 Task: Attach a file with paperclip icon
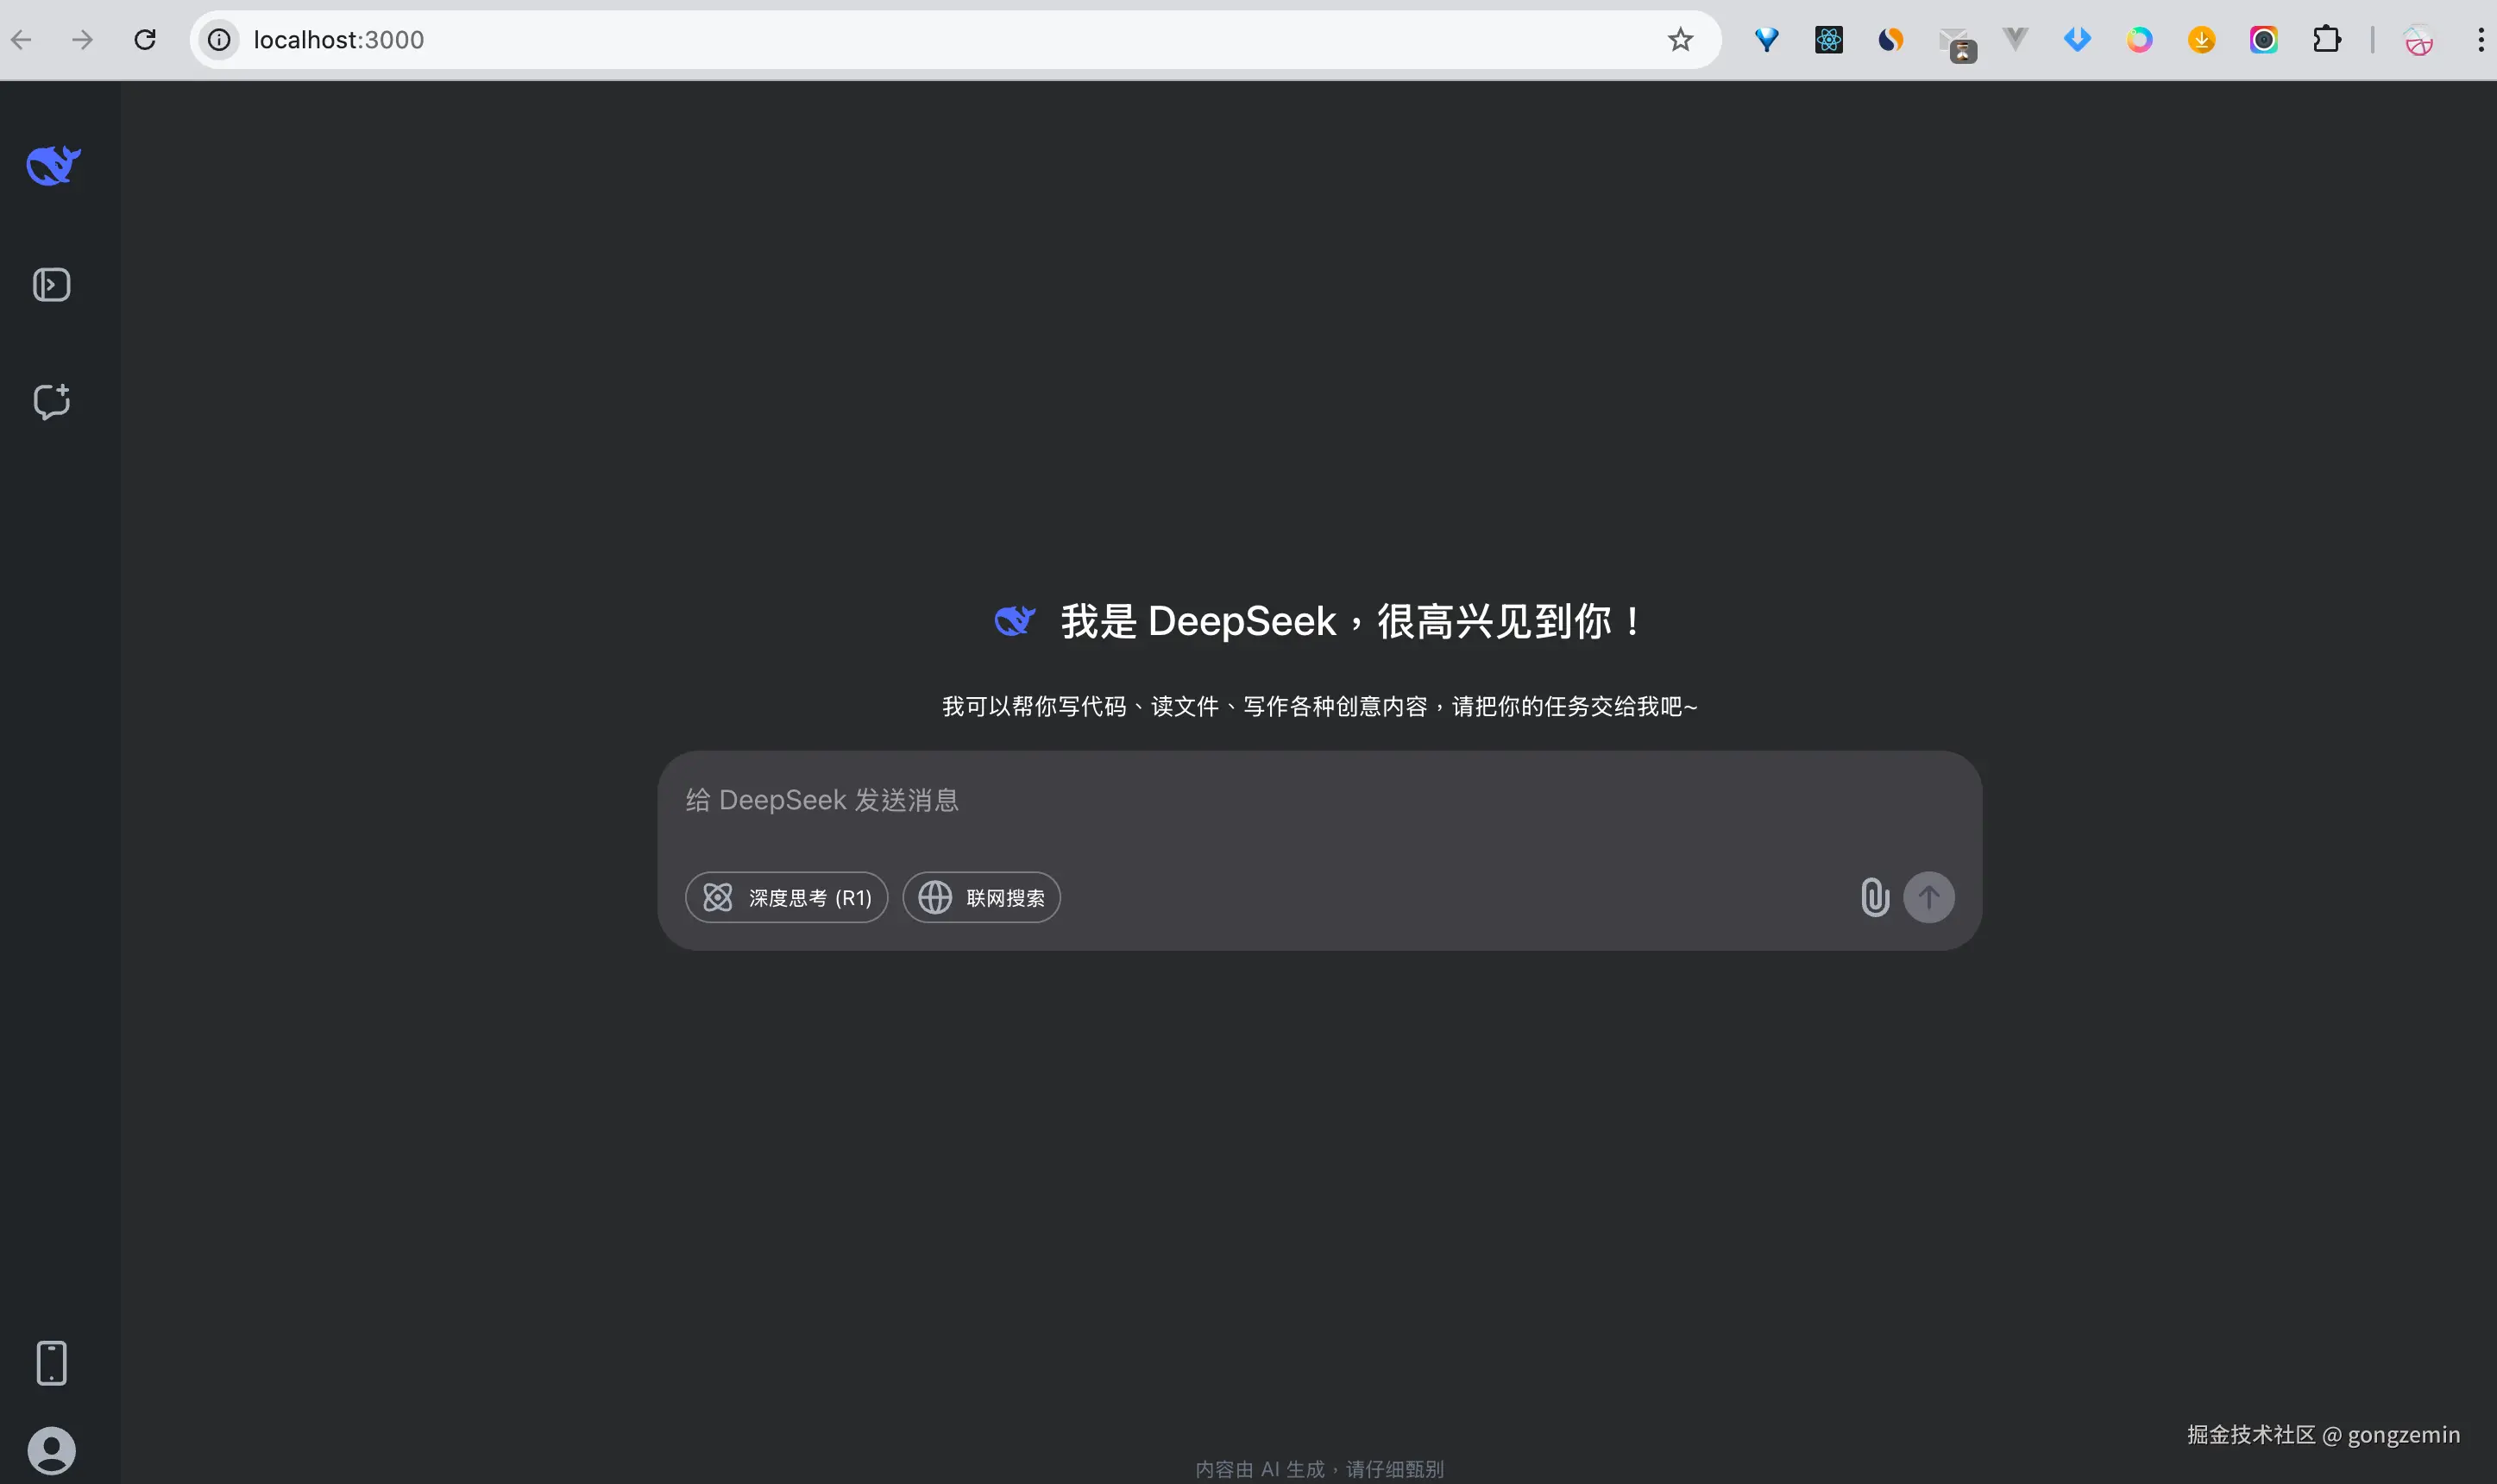[x=1874, y=897]
